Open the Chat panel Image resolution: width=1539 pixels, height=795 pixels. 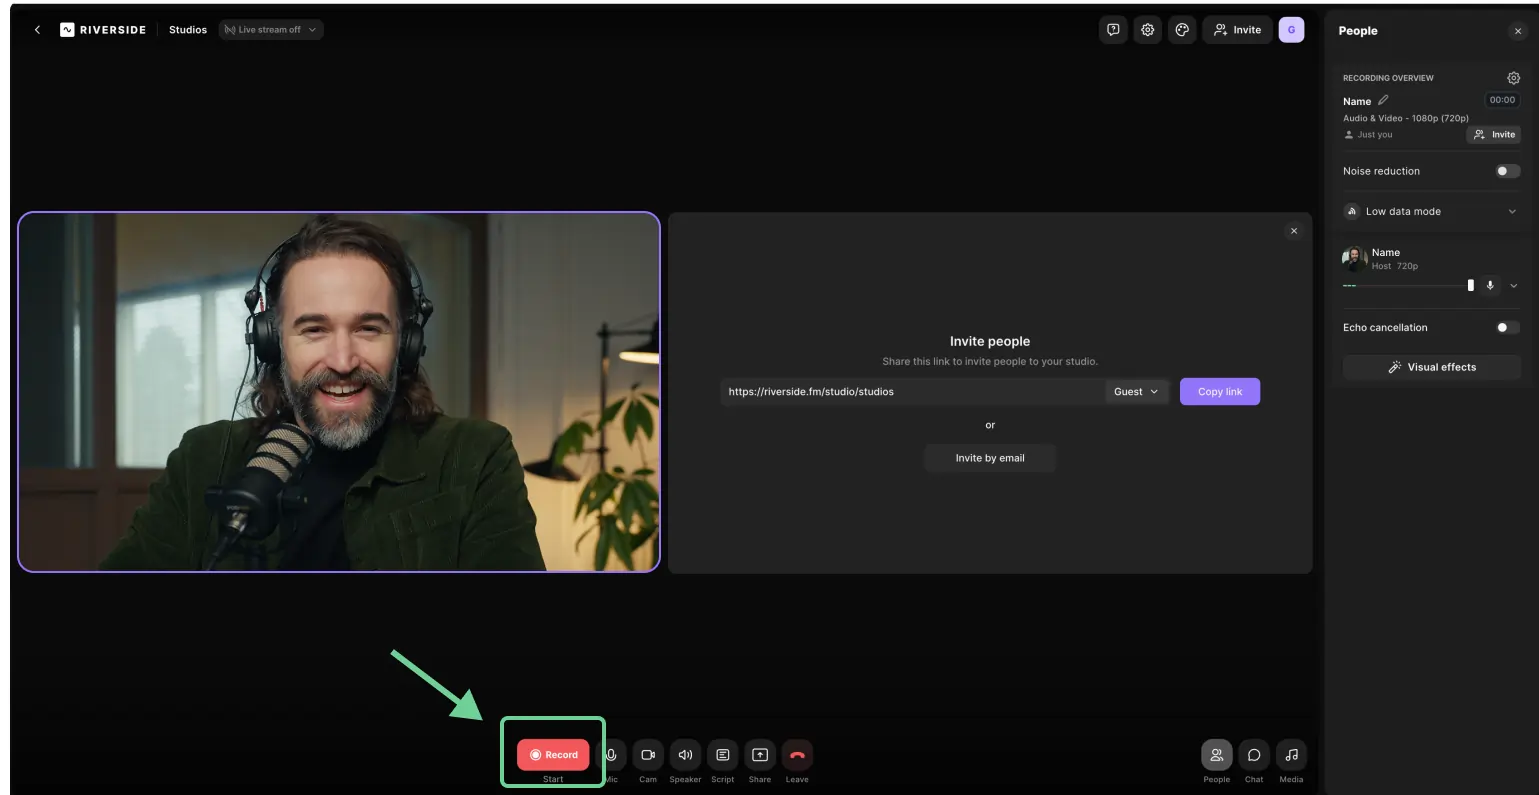point(1254,755)
